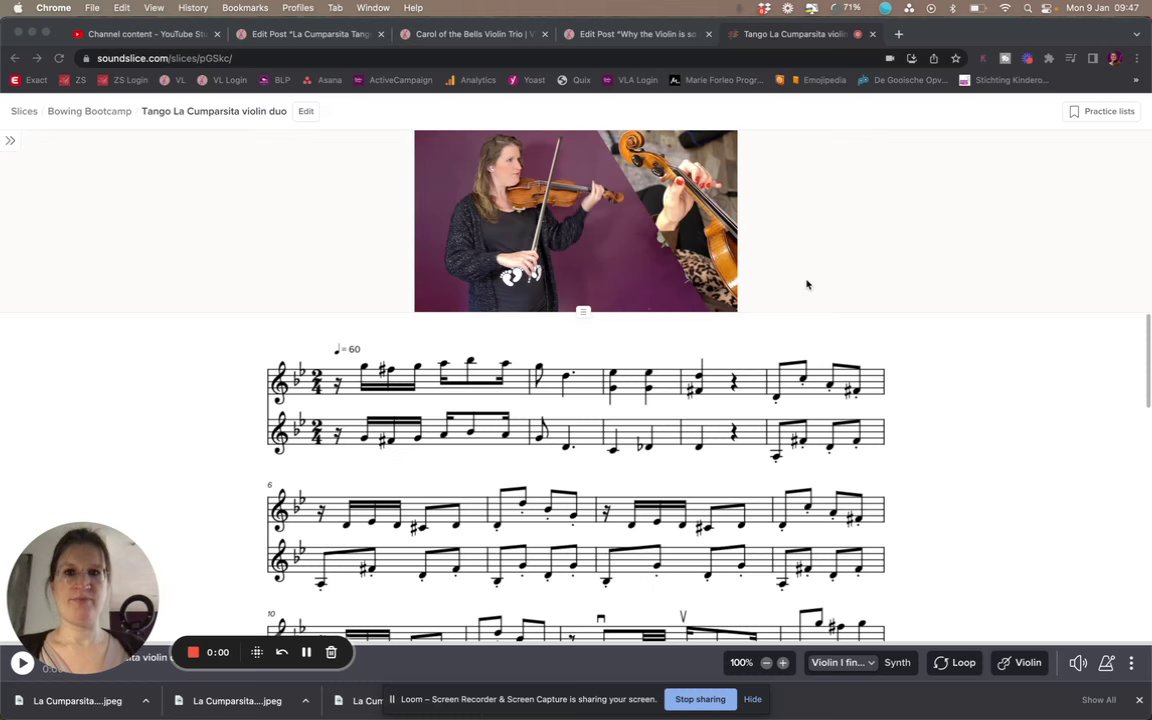Open the Emojipedia bookmark

tap(816, 80)
